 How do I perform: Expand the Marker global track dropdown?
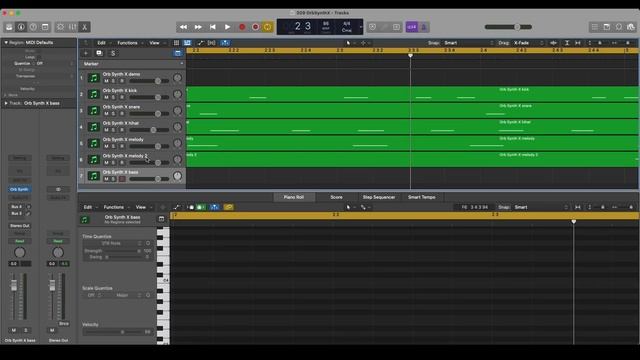(182, 64)
